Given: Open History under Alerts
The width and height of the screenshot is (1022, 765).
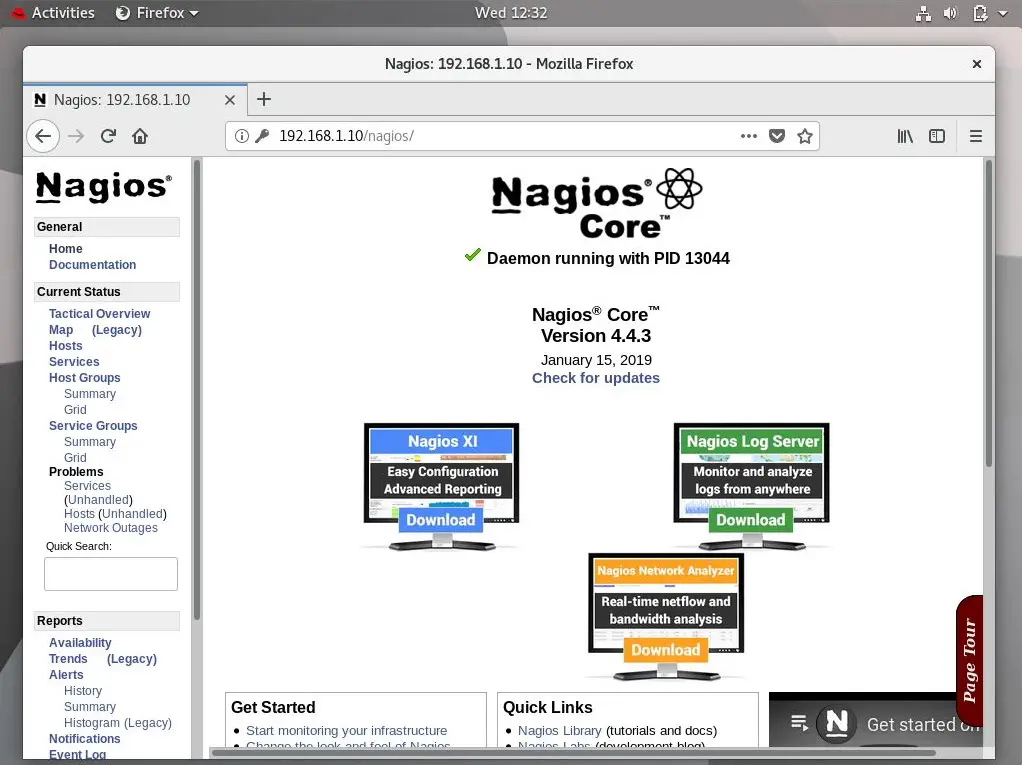Looking at the screenshot, I should click(83, 691).
